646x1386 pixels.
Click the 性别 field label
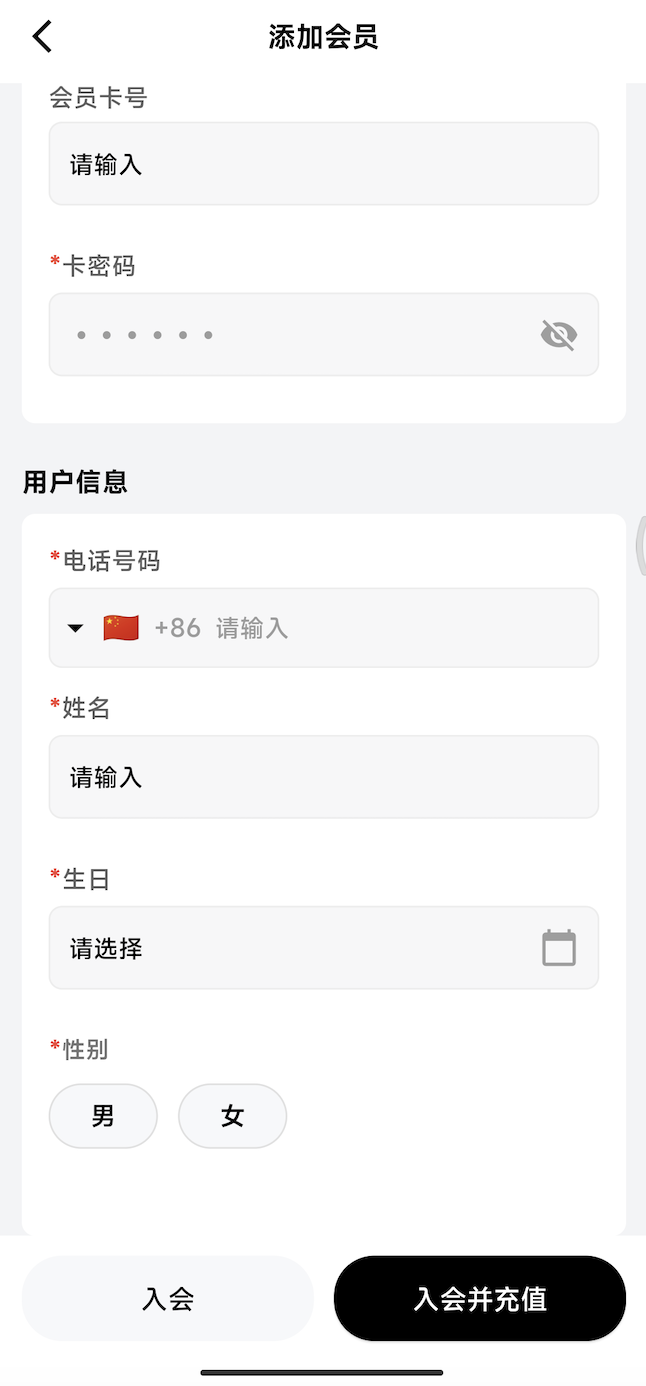coord(84,1049)
